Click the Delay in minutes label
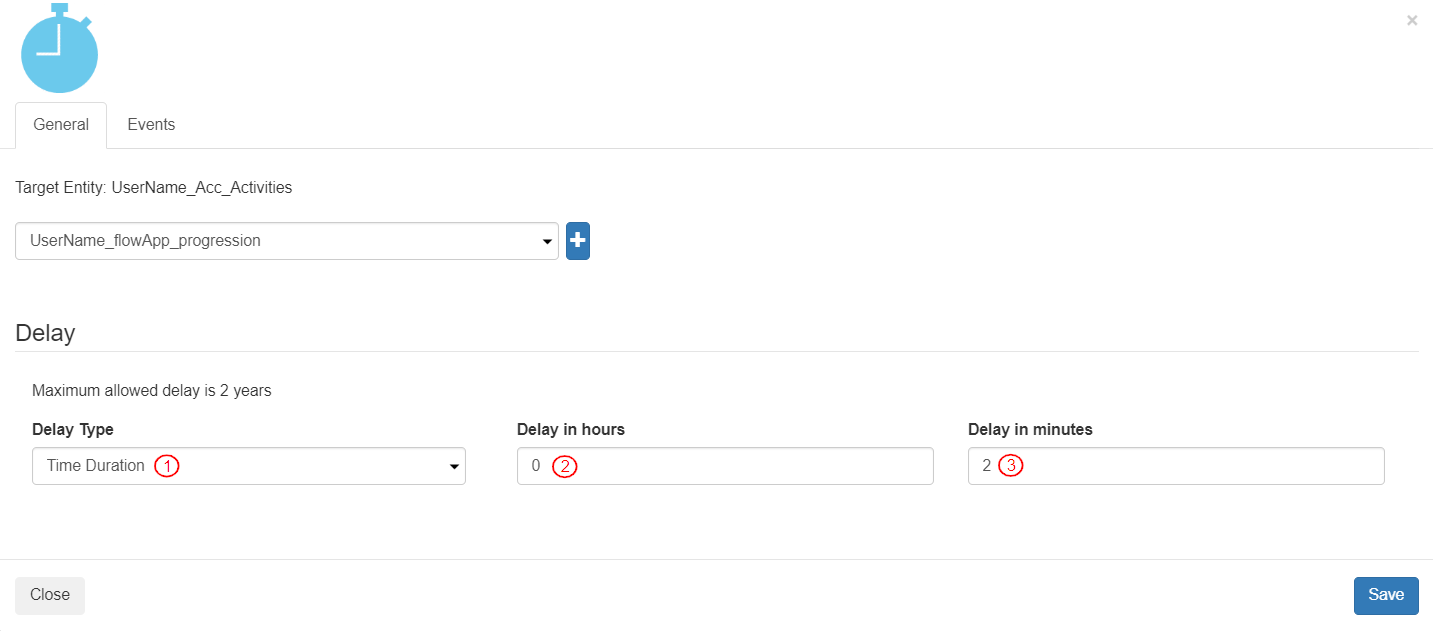 coord(1030,429)
